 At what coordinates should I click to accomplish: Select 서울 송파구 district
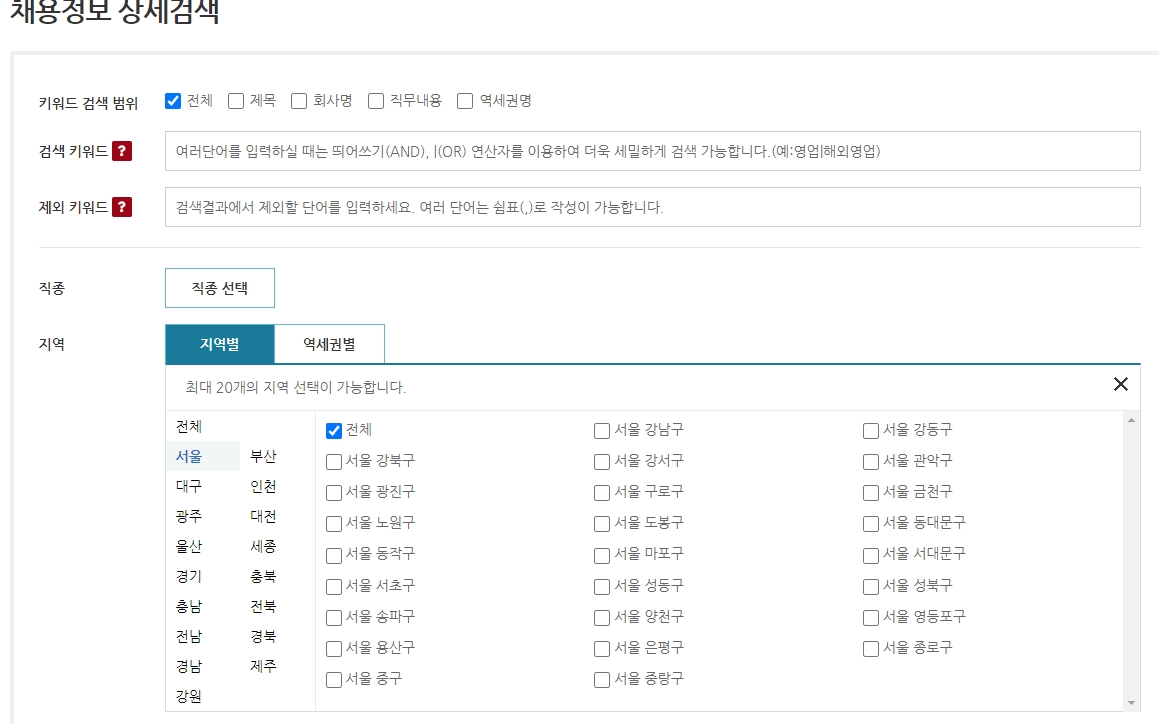(333, 617)
